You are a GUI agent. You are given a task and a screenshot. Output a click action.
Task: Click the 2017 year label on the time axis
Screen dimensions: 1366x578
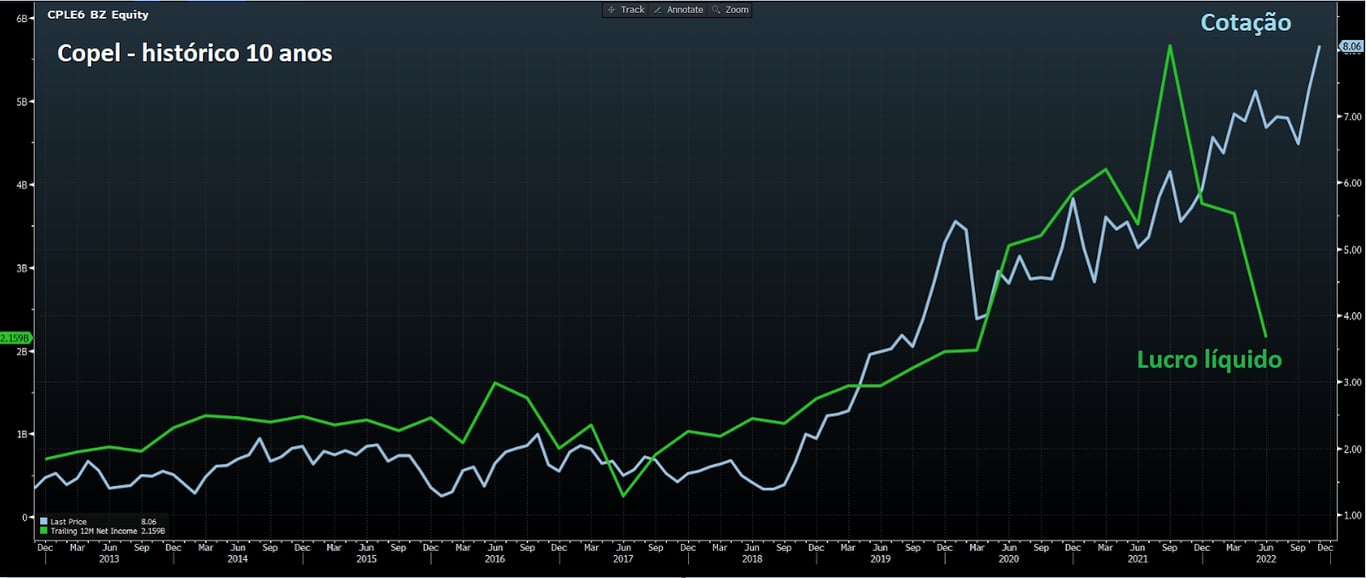pos(623,559)
